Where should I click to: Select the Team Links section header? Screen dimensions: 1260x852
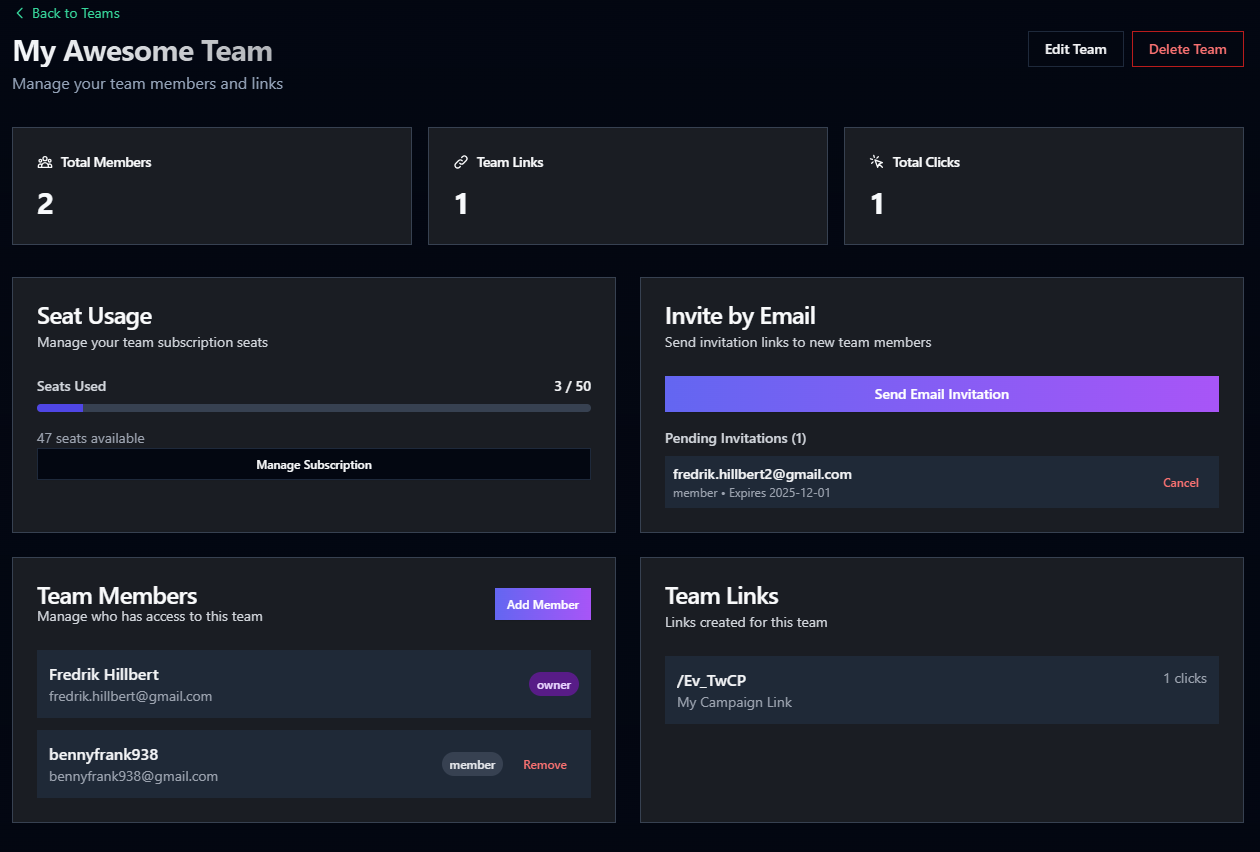721,596
